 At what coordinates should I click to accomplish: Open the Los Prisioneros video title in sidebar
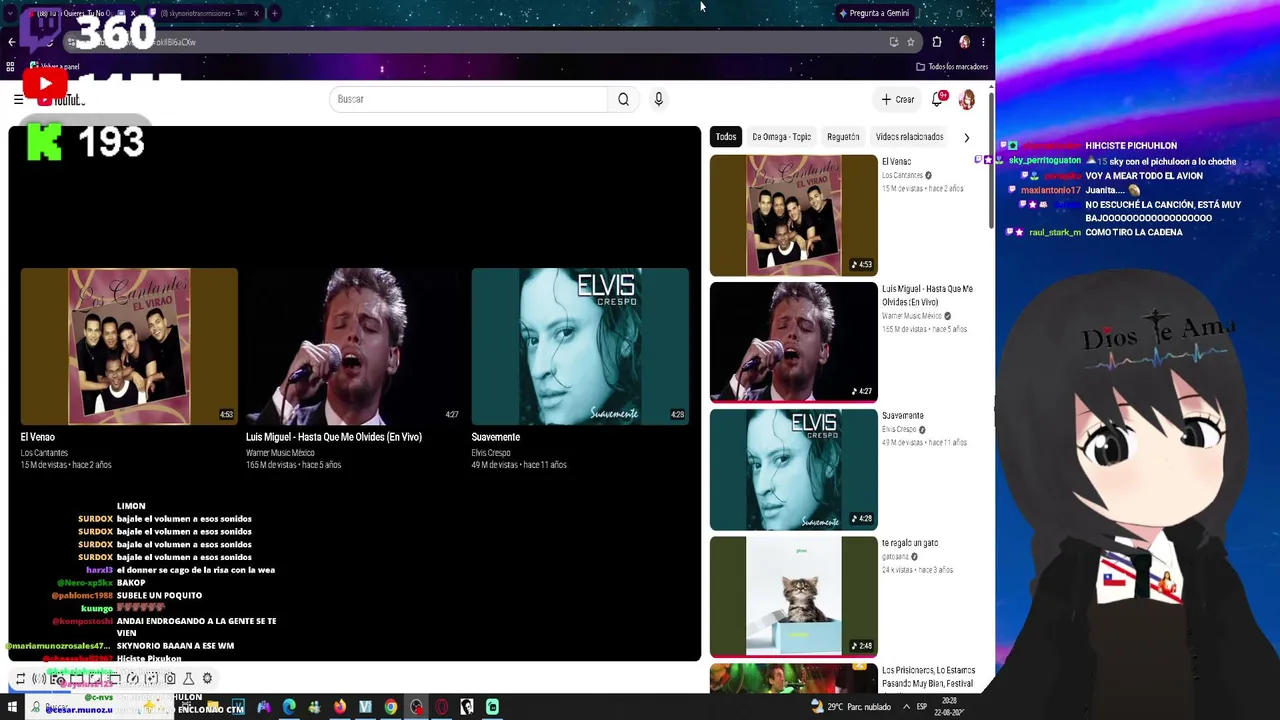[928, 677]
